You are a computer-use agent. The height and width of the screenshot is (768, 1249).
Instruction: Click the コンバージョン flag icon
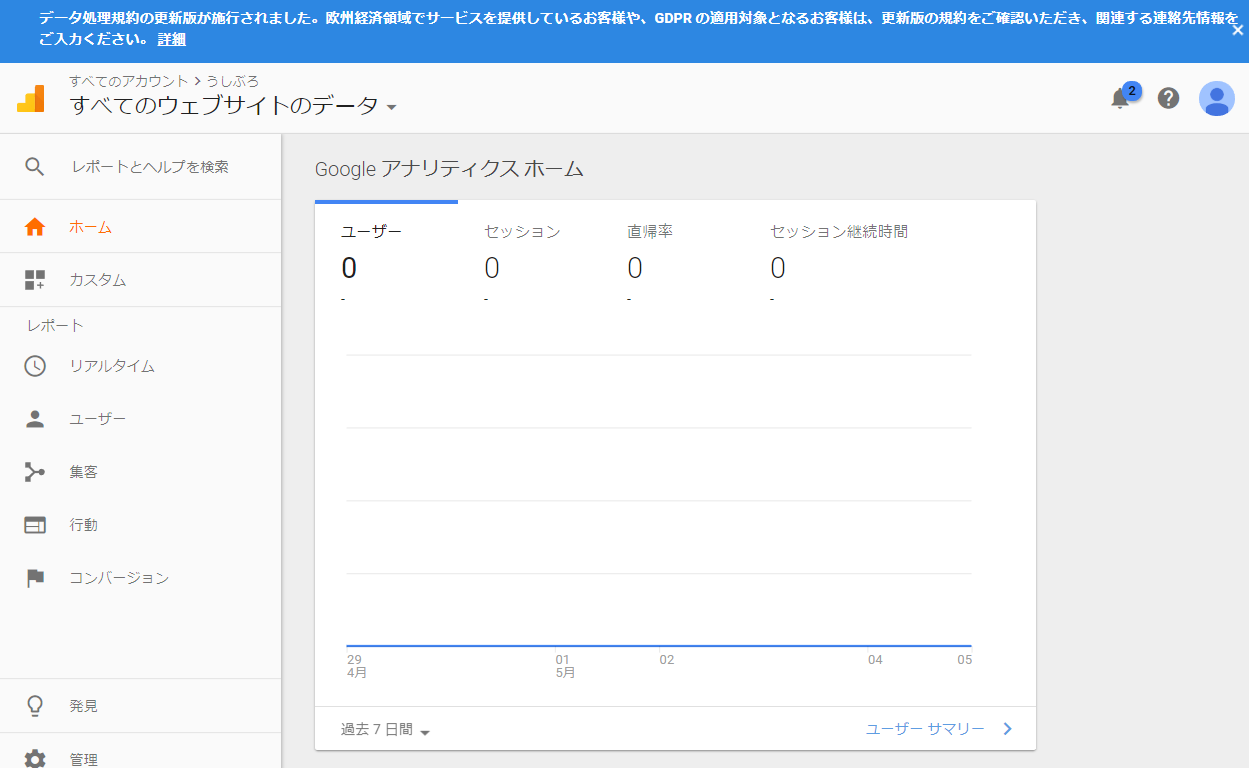coord(35,578)
